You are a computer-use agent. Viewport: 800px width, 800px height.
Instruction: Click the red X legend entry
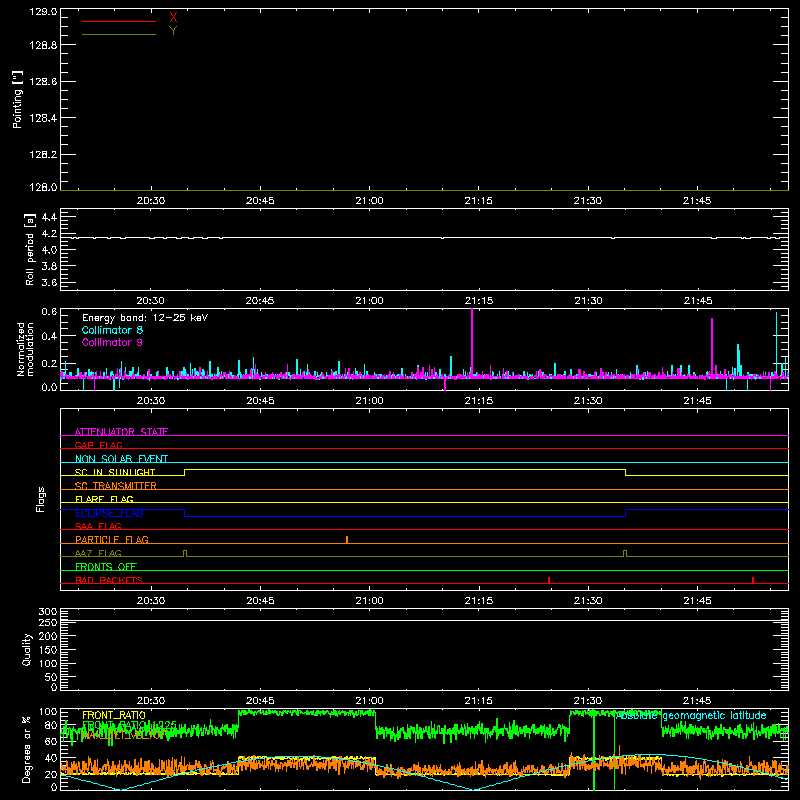tap(173, 17)
